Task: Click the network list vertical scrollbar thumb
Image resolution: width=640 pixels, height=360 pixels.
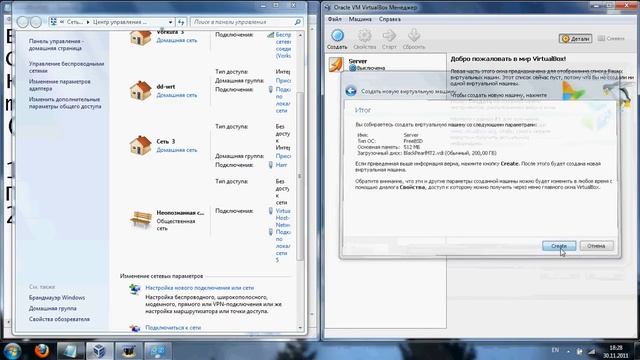Action: [300, 176]
